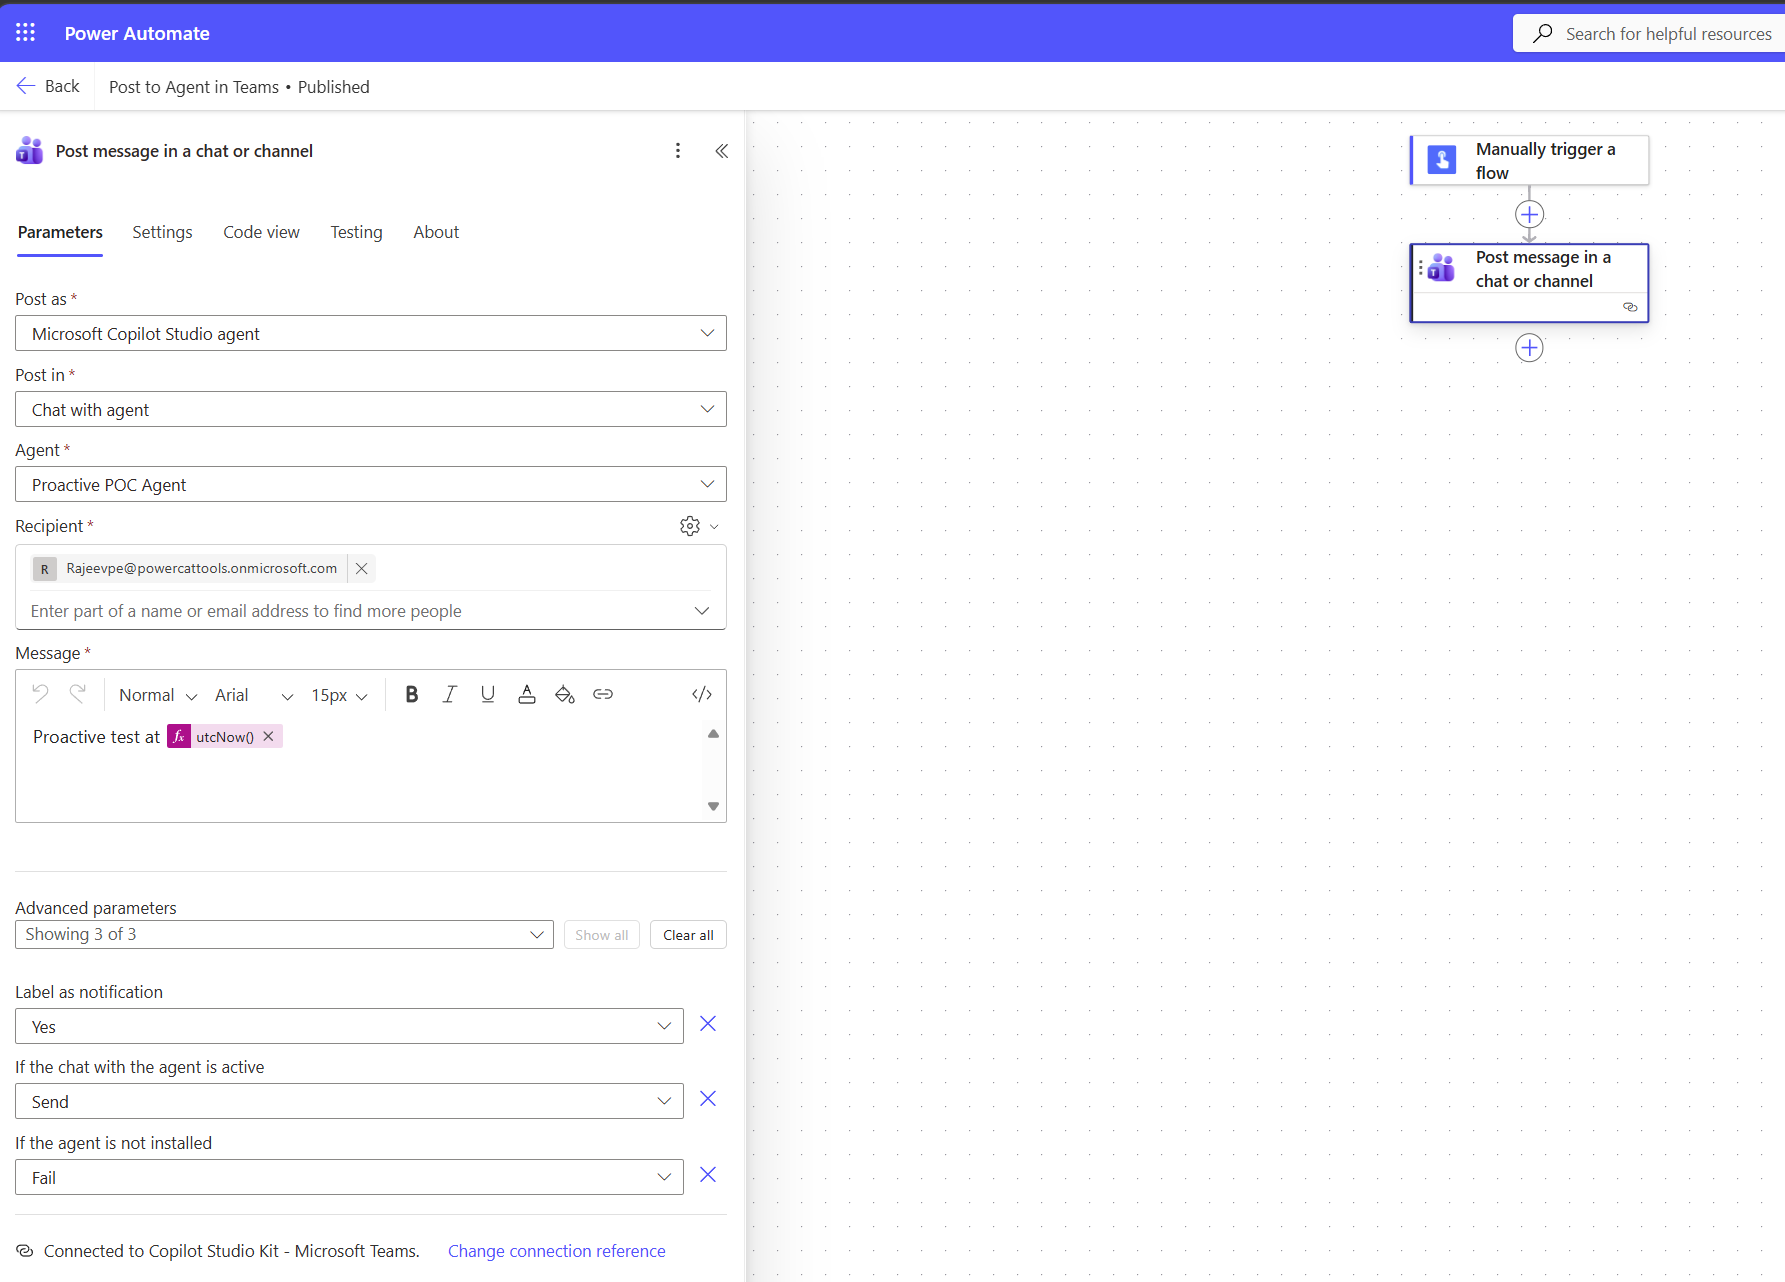Open the Normal paragraph style dropdown
Image resolution: width=1785 pixels, height=1282 pixels.
pos(158,695)
